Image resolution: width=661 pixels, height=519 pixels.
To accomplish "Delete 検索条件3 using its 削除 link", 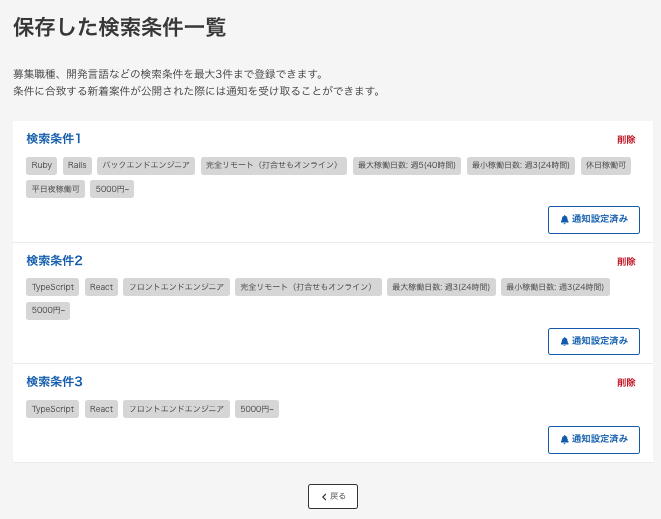I will click(x=626, y=382).
